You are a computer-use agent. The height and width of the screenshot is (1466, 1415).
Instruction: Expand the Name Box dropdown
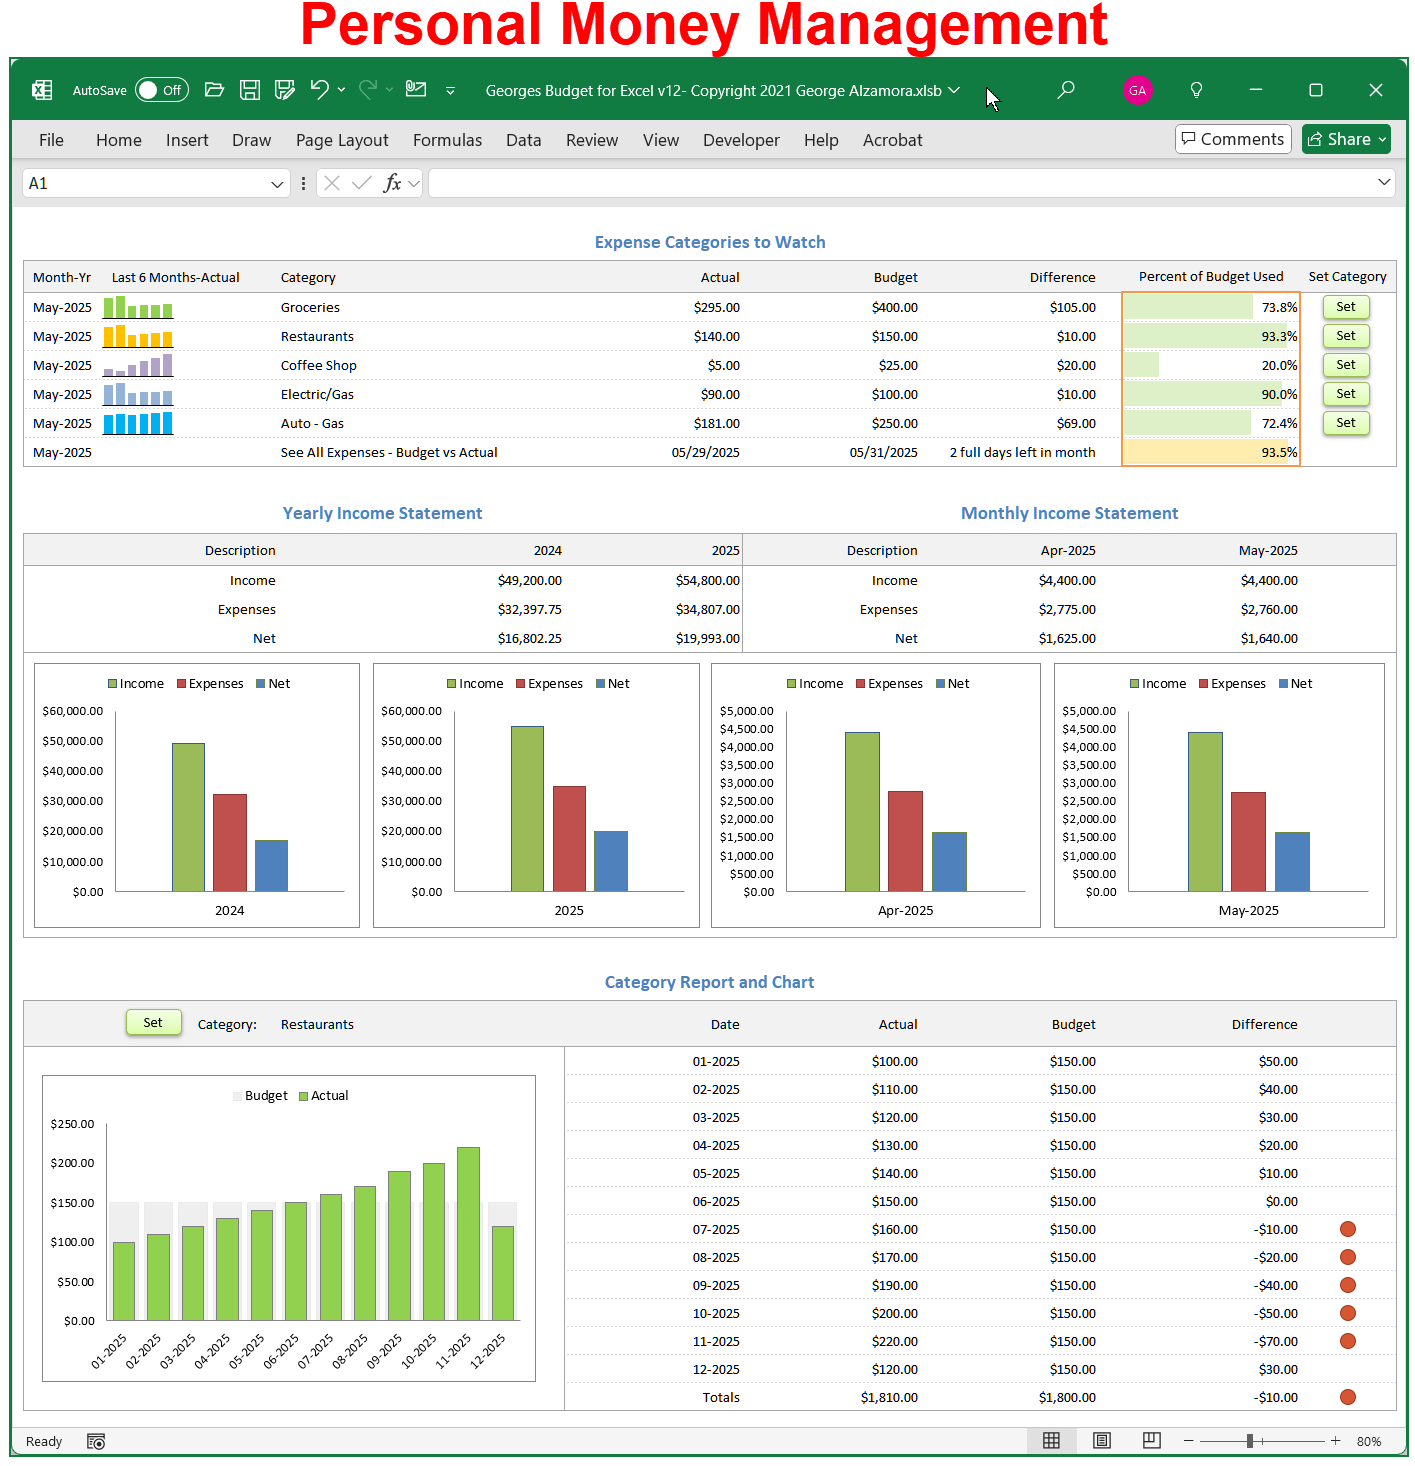(277, 184)
